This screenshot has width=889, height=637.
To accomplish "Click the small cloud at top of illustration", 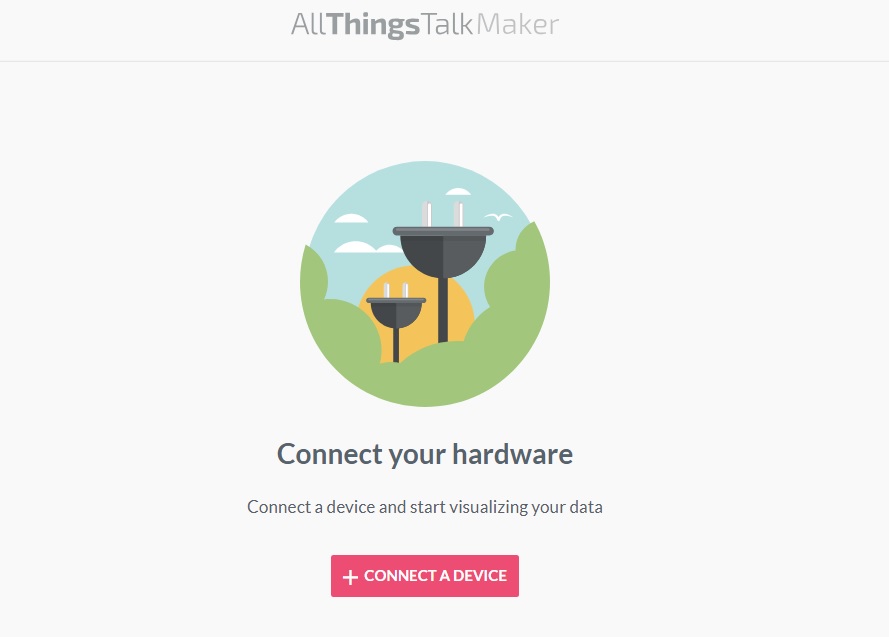I will (458, 192).
